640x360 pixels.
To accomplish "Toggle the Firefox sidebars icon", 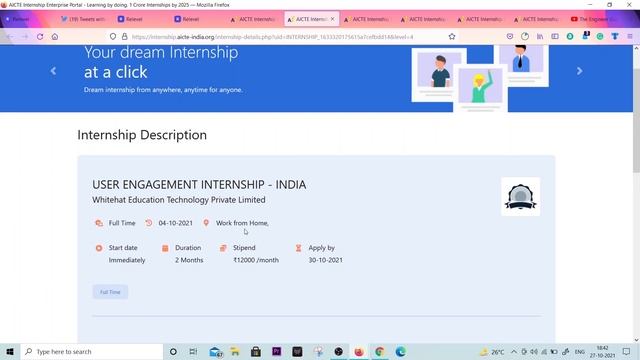I will [555, 37].
